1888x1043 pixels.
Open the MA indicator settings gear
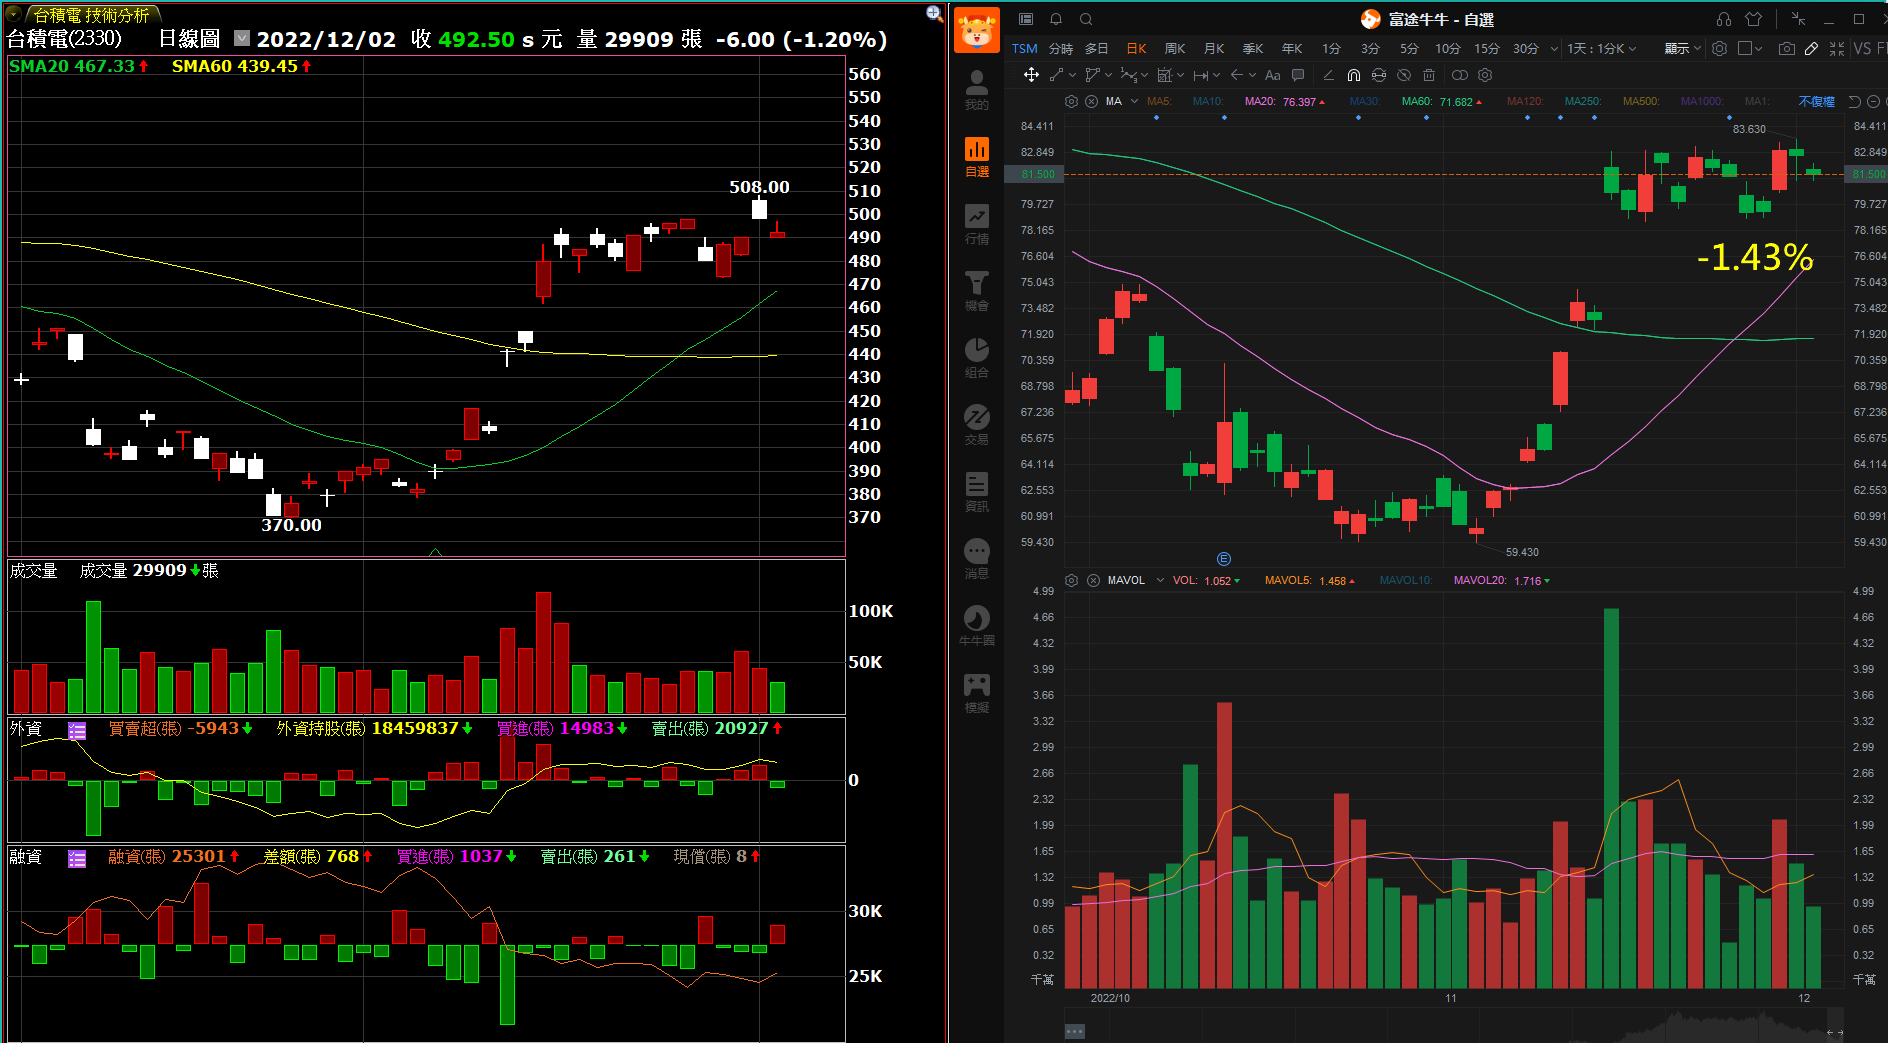pos(1072,101)
